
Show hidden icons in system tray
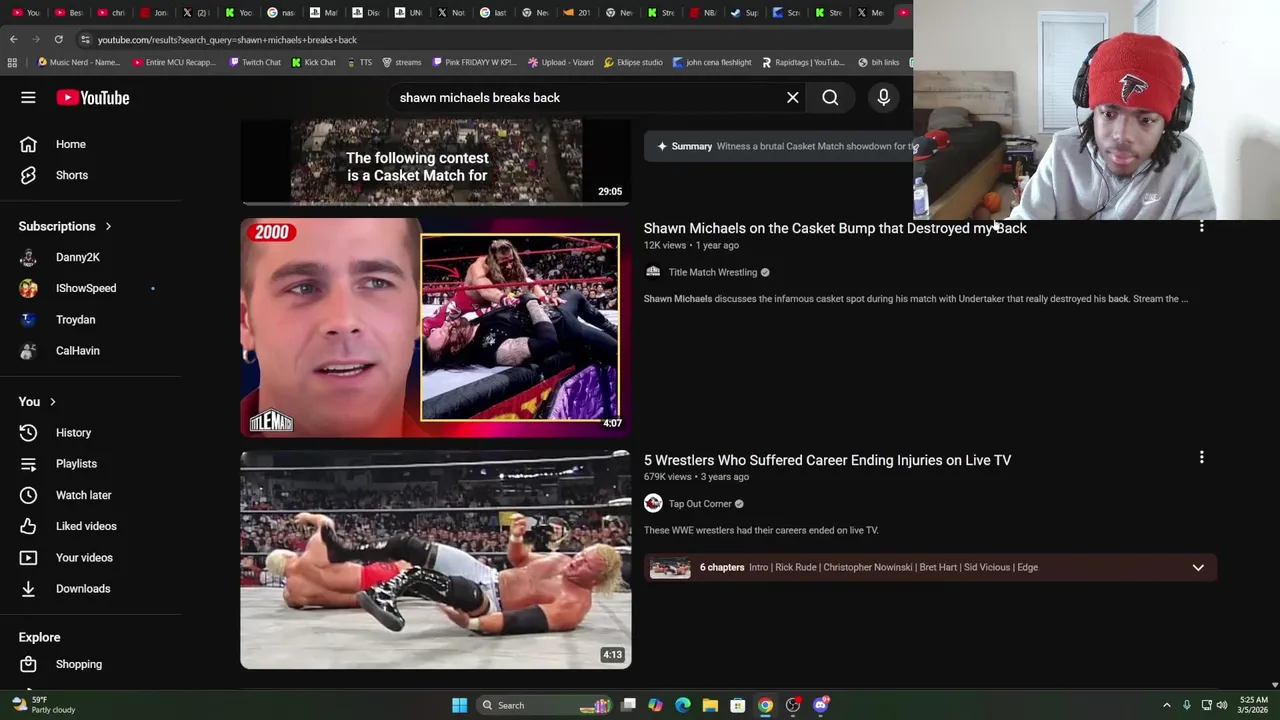click(1166, 705)
